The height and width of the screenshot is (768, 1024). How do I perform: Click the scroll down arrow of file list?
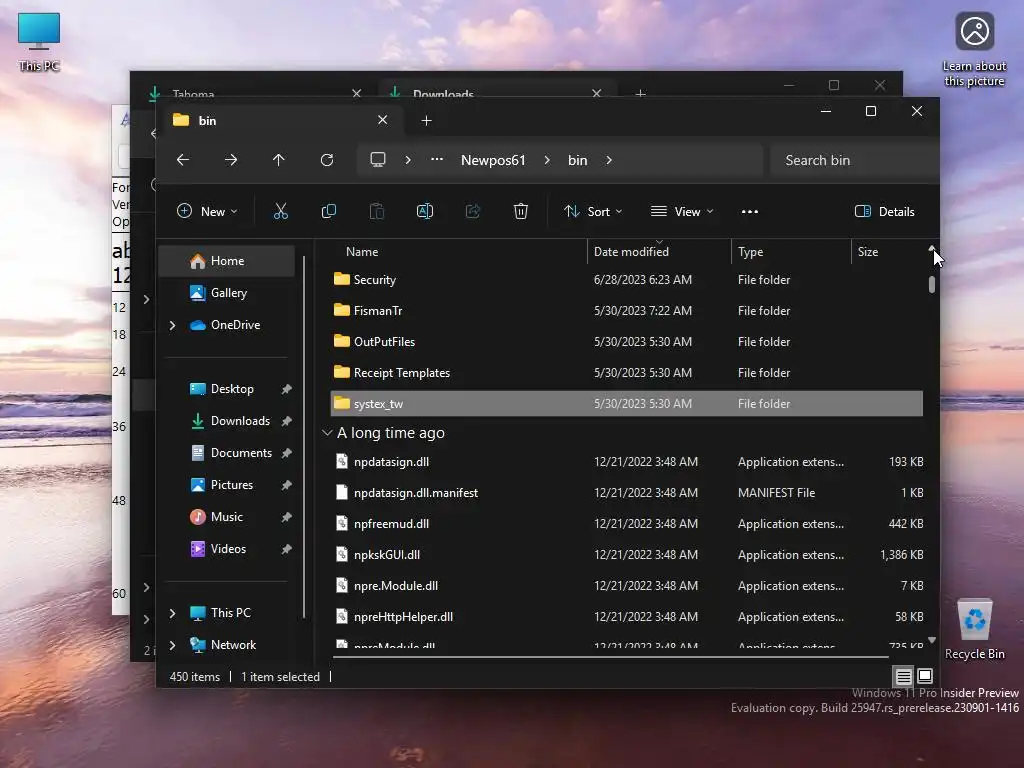coord(932,640)
